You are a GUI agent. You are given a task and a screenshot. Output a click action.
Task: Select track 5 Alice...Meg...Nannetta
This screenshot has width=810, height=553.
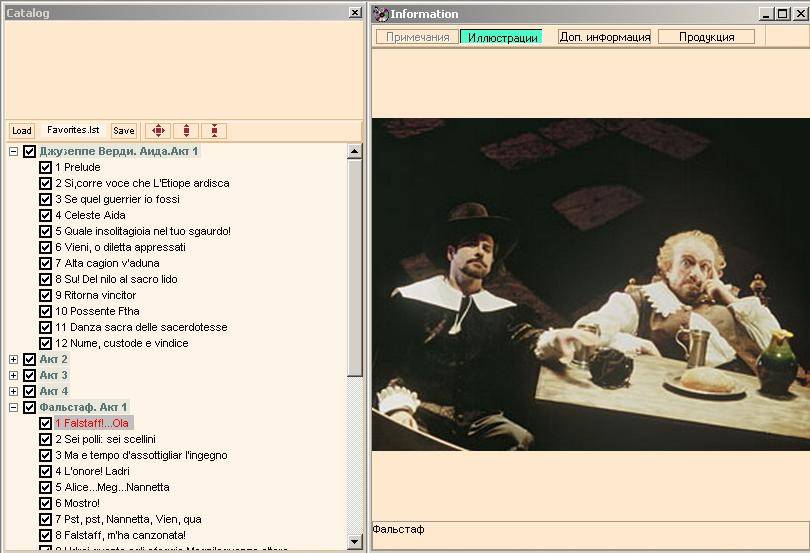pyautogui.click(x=112, y=487)
